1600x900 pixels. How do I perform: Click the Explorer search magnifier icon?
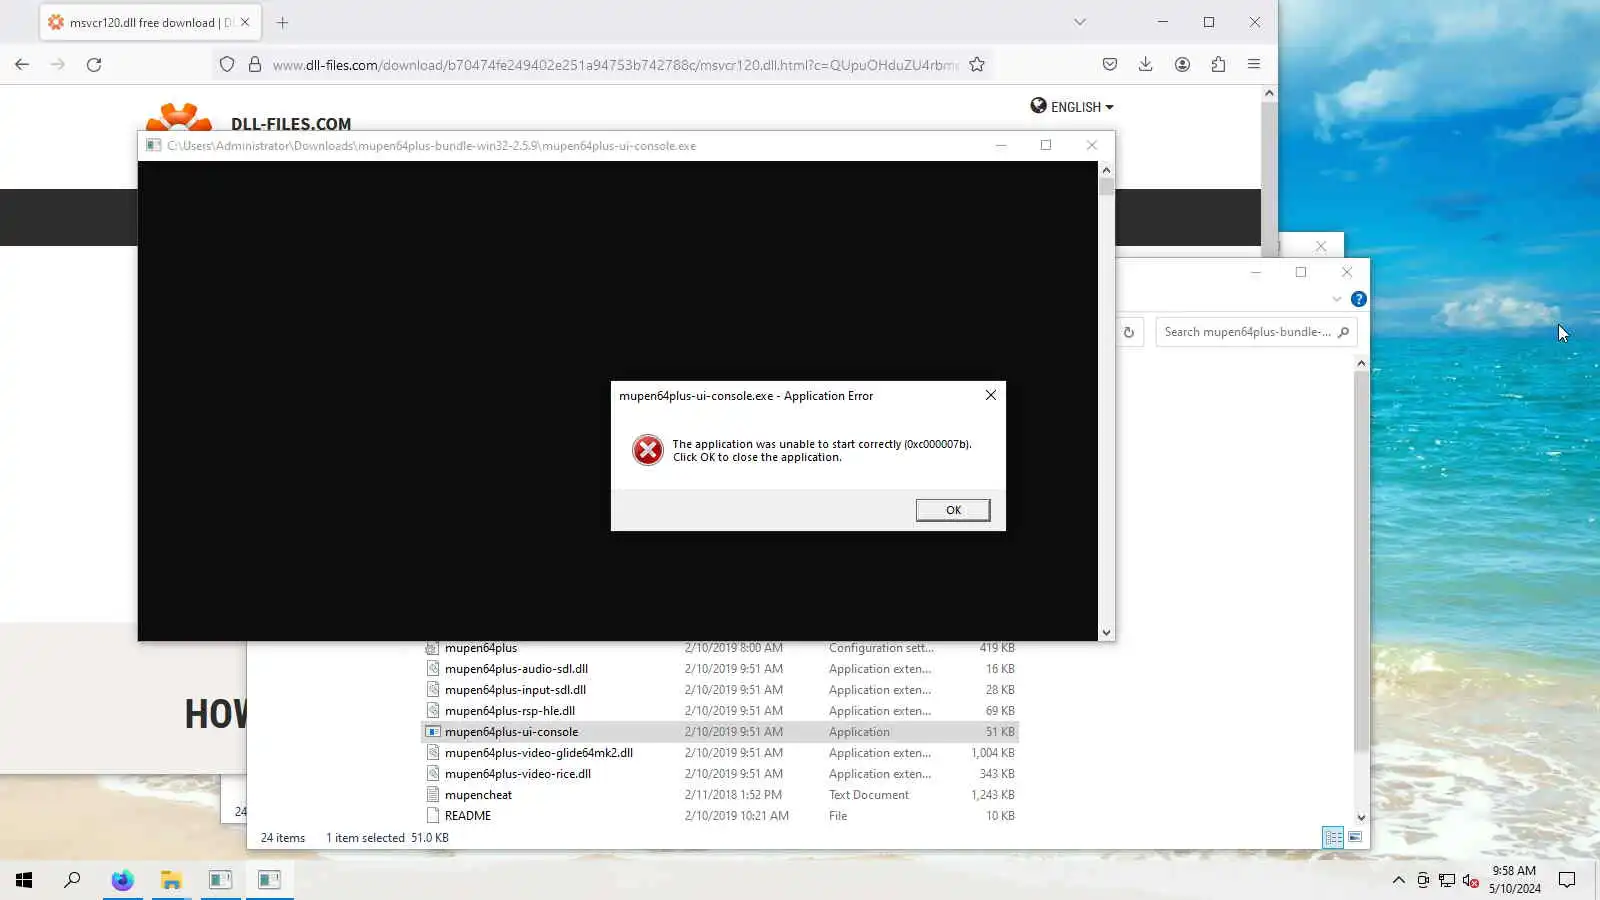[1343, 332]
